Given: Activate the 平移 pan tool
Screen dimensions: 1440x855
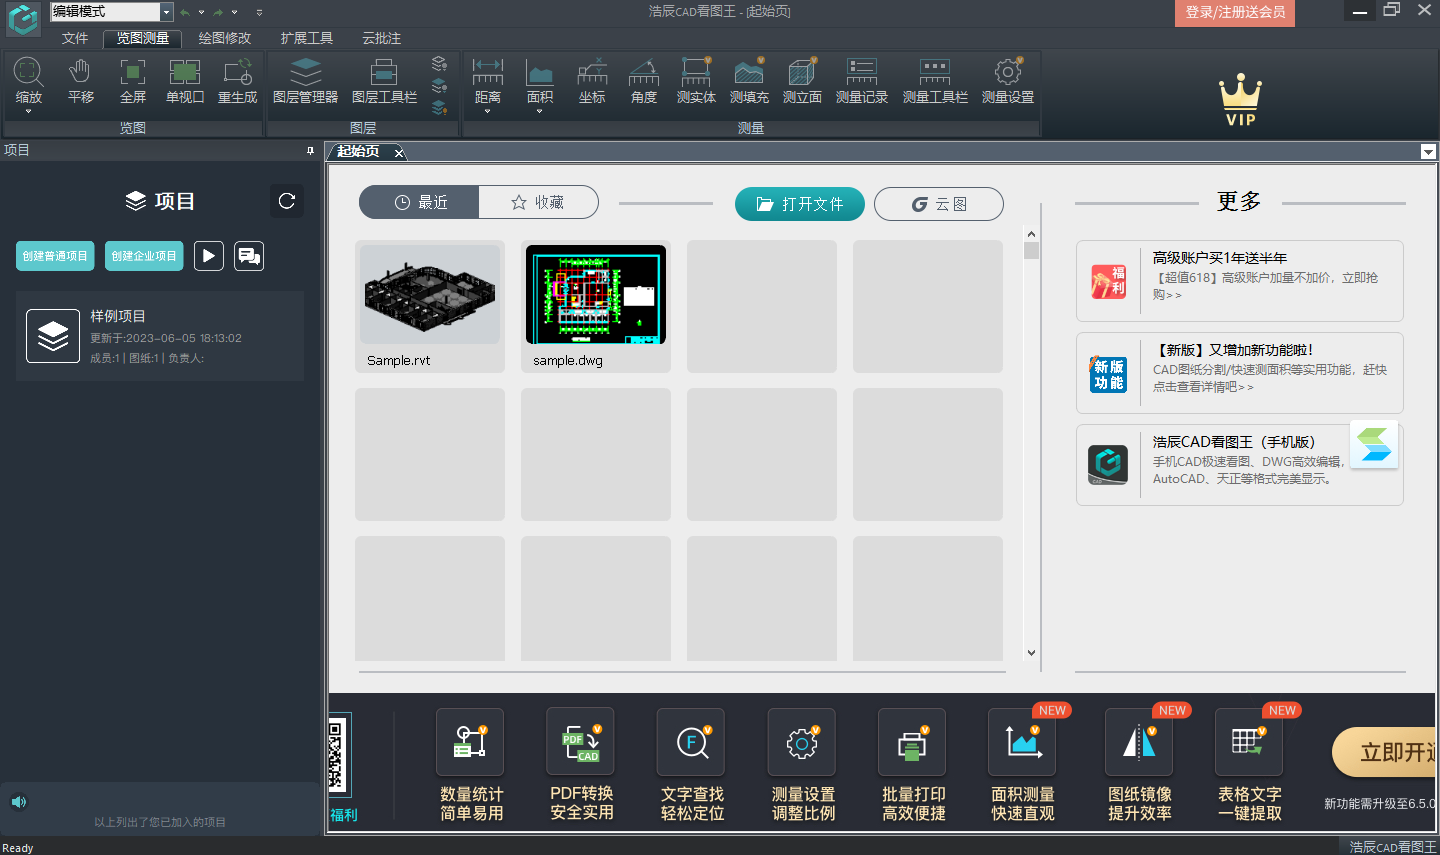Looking at the screenshot, I should [x=81, y=81].
